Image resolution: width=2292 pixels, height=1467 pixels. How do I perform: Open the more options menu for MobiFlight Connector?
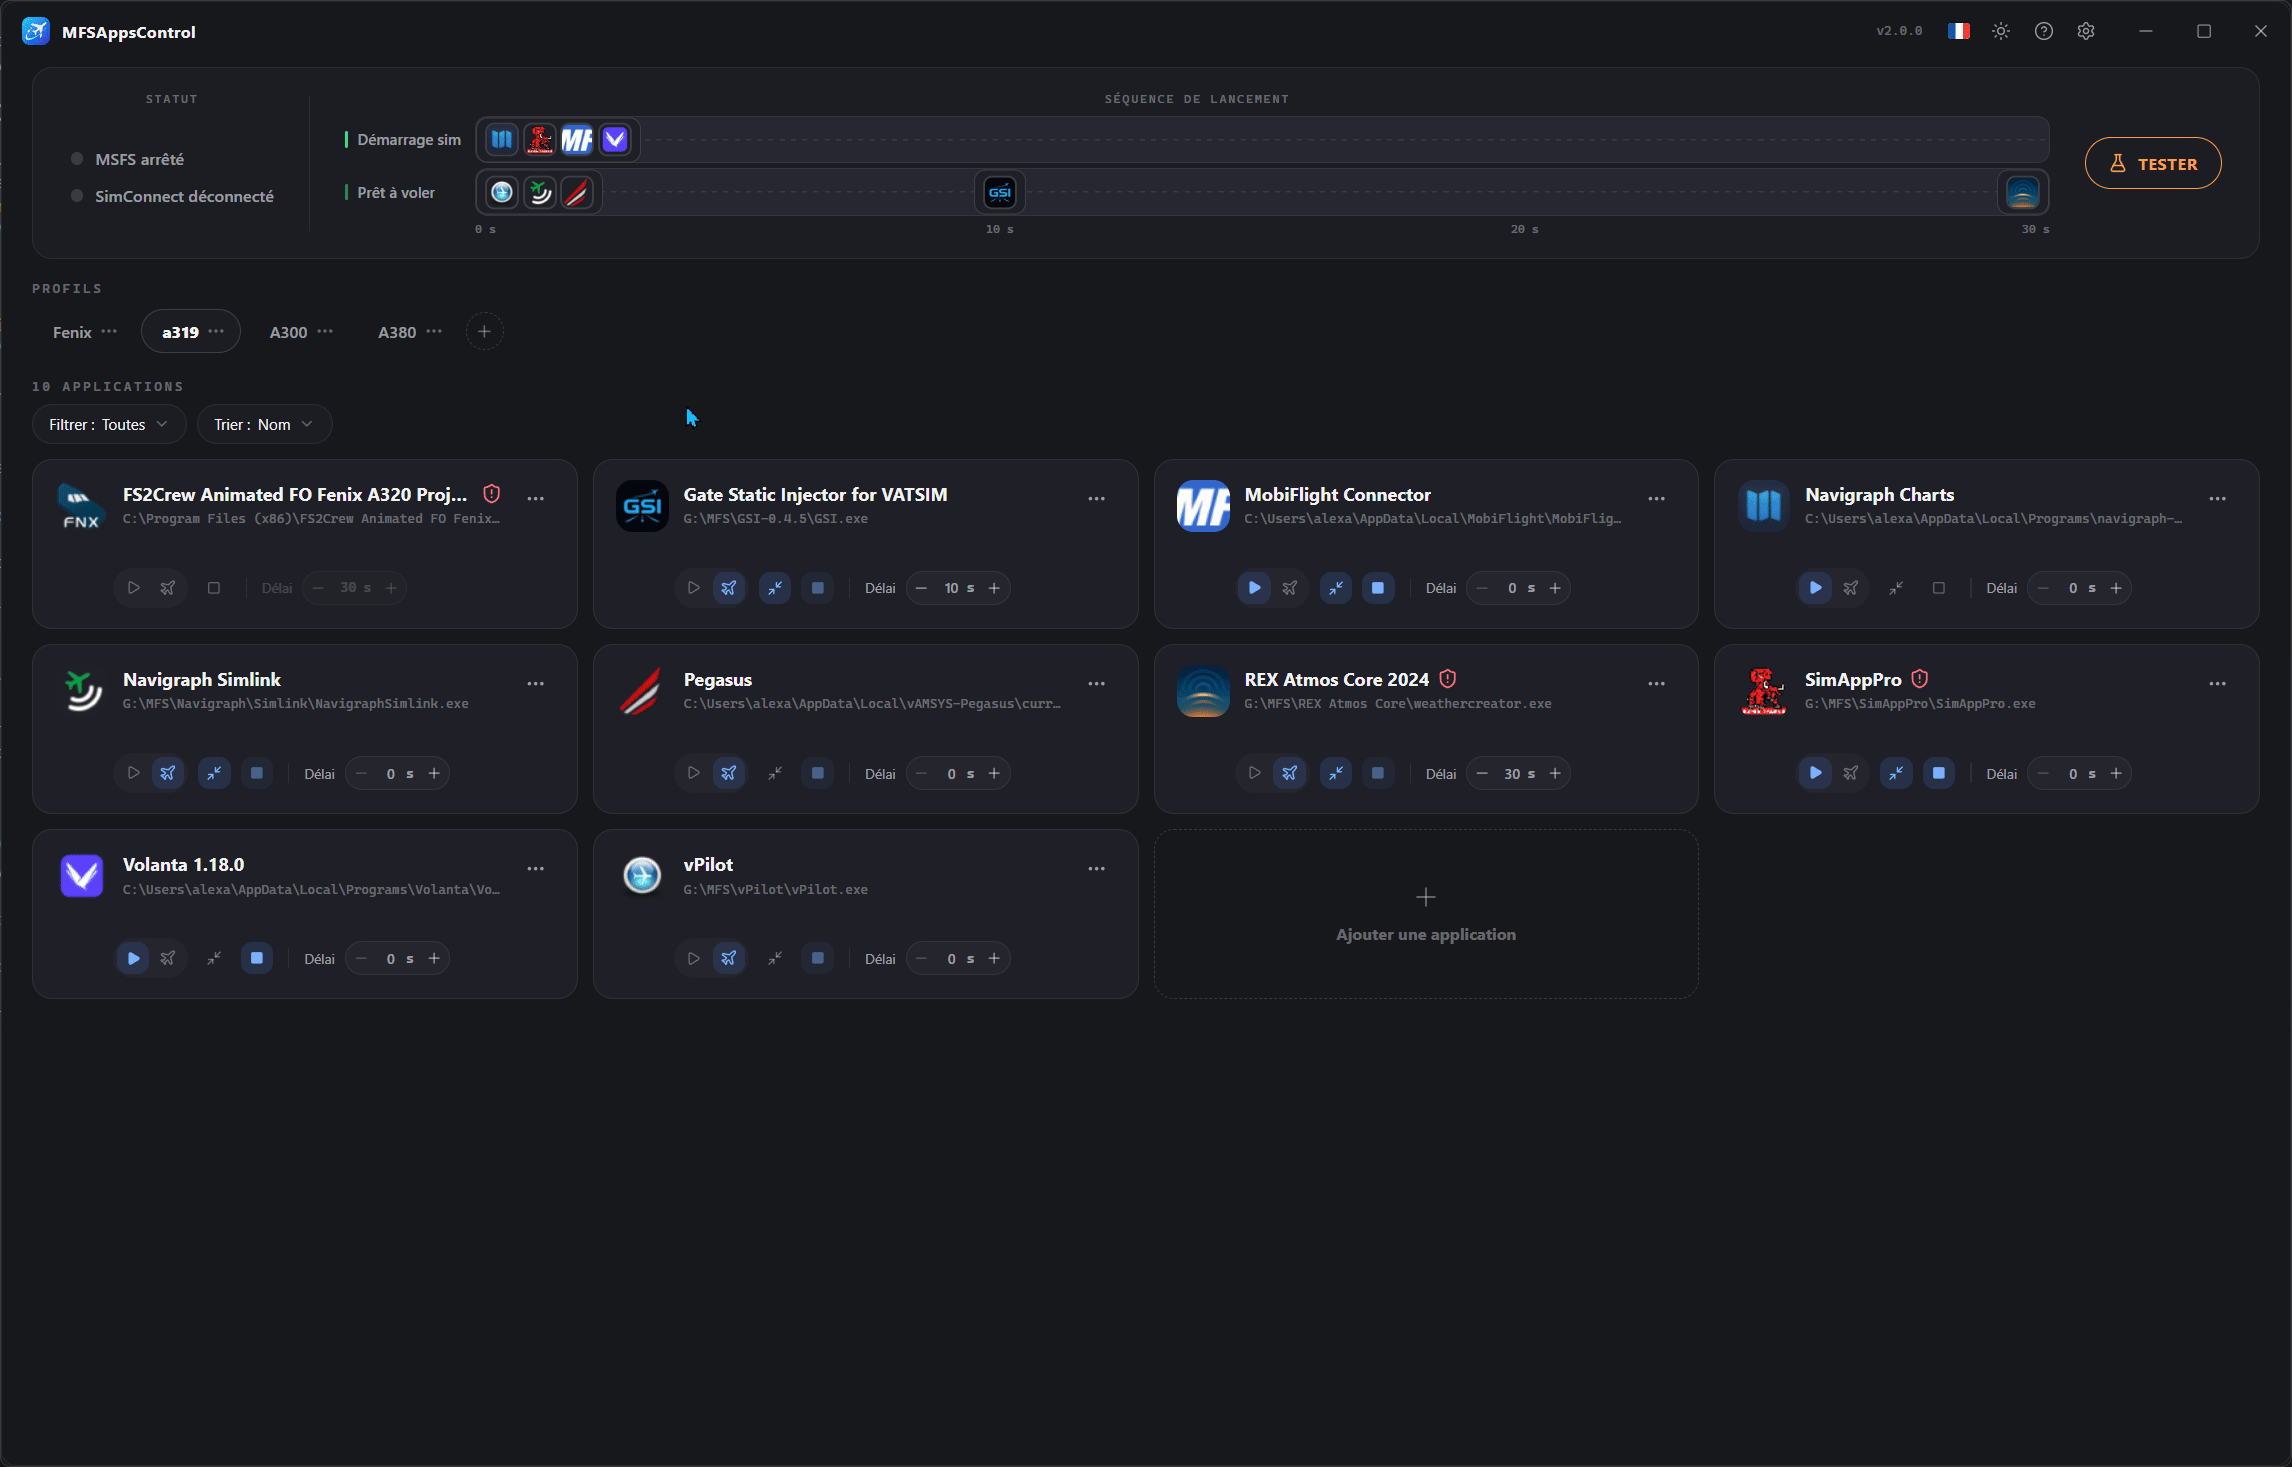point(1657,498)
